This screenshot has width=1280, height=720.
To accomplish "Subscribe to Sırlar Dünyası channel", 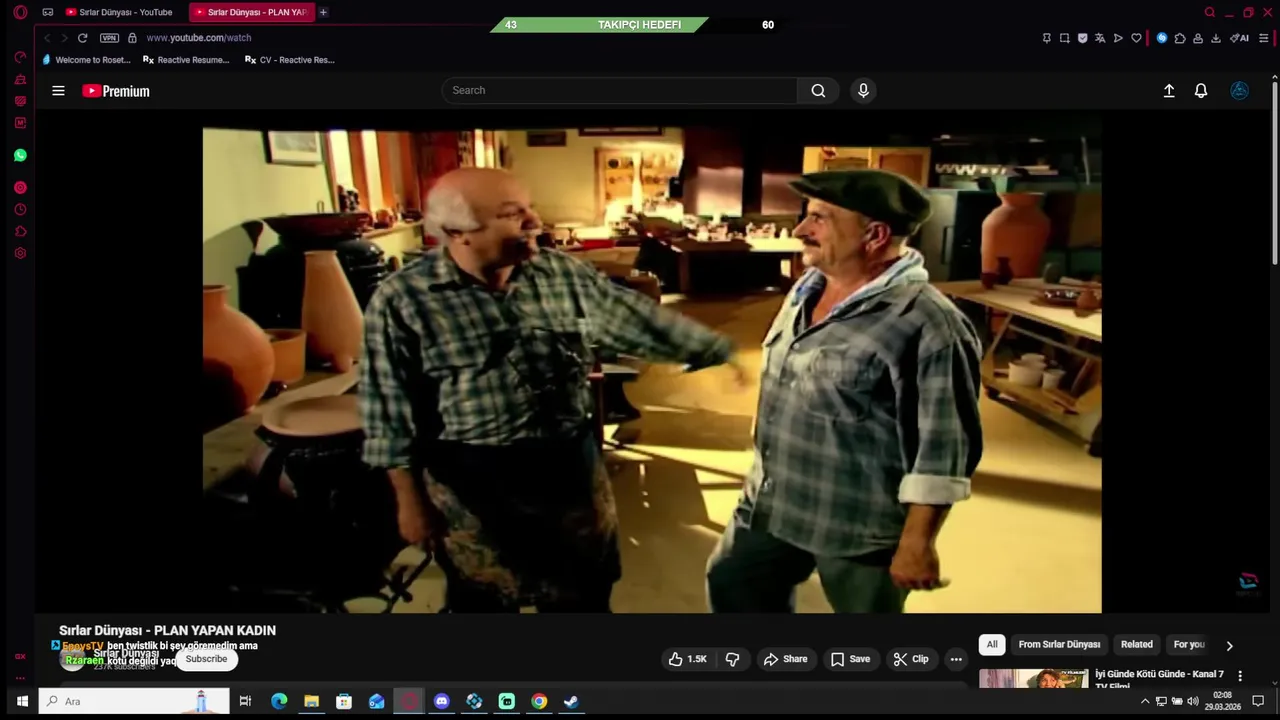I will point(206,659).
